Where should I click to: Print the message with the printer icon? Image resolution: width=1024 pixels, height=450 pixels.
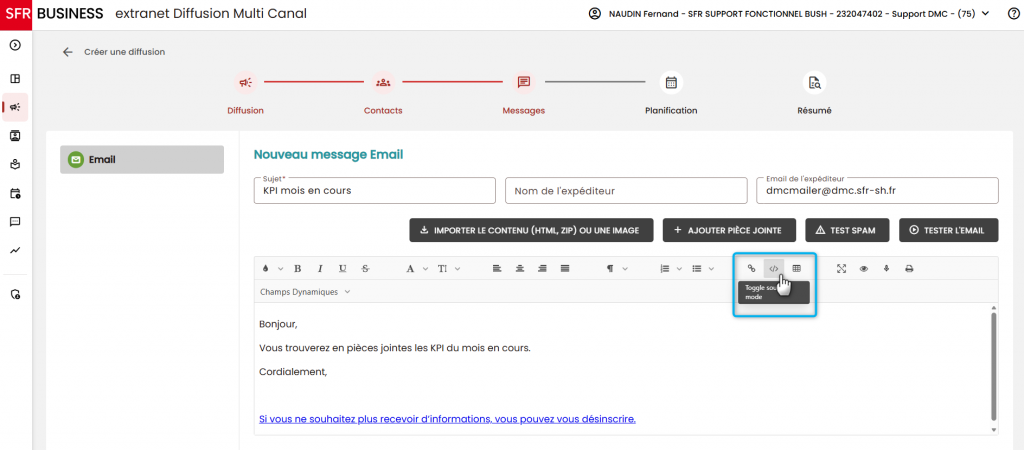click(x=908, y=268)
